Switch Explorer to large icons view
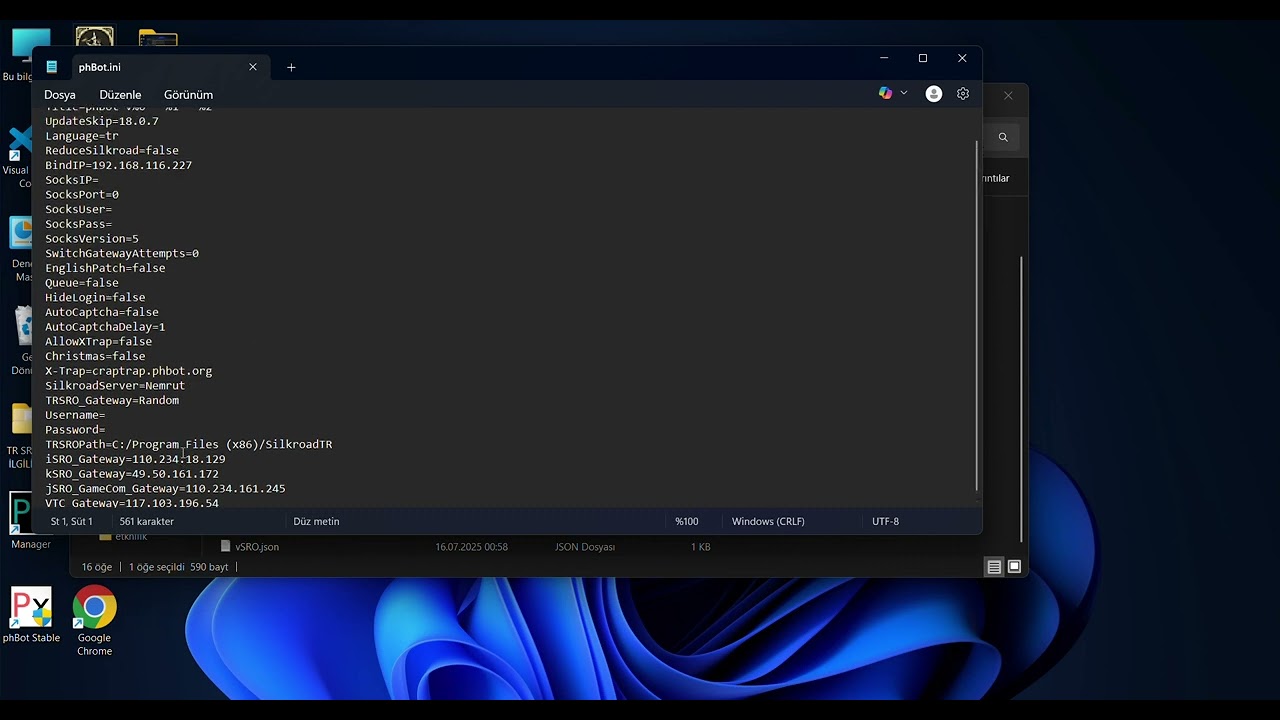 (x=1014, y=567)
